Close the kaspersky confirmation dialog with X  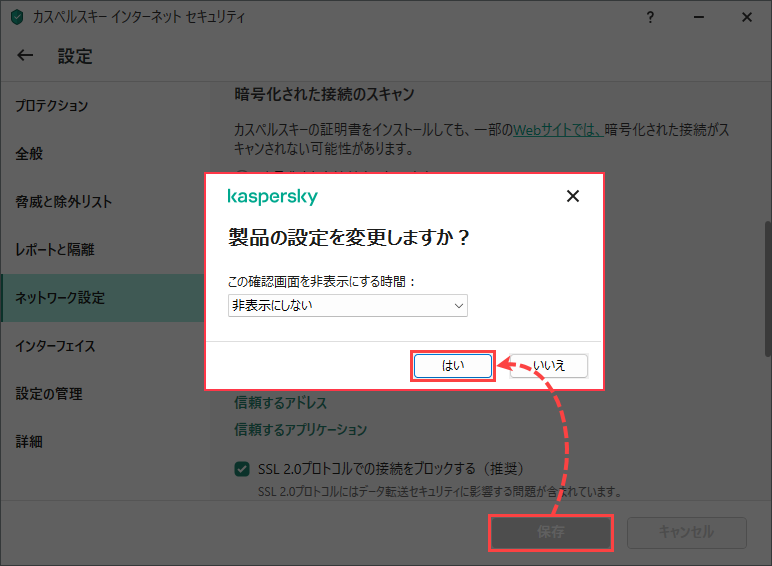pyautogui.click(x=573, y=196)
